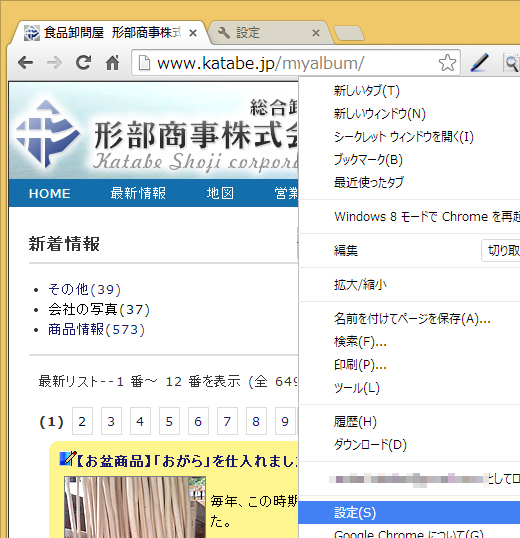Go to page 4 of the list
Image resolution: width=520 pixels, height=538 pixels.
click(x=140, y=421)
